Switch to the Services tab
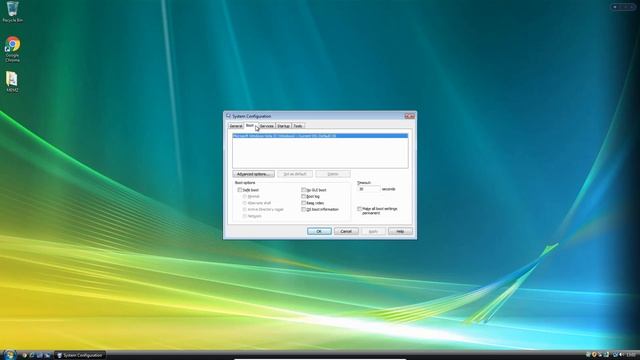The image size is (640, 360). click(x=267, y=126)
